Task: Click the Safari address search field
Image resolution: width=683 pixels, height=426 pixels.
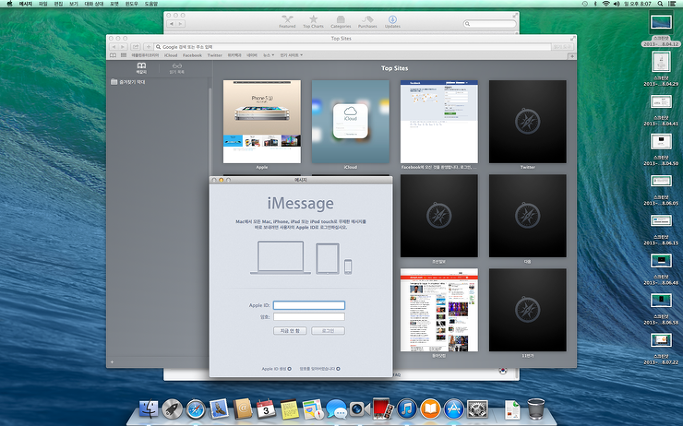Action: 352,47
